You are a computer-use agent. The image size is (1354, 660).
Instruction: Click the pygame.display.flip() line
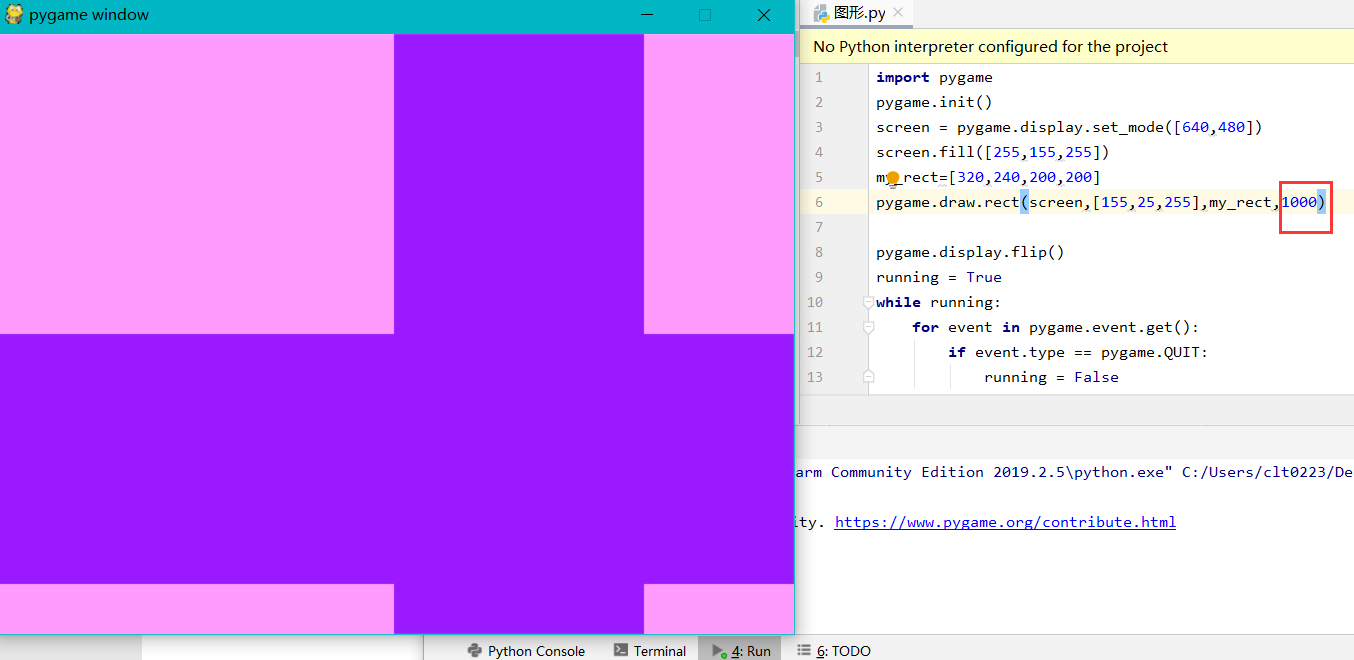tap(970, 252)
